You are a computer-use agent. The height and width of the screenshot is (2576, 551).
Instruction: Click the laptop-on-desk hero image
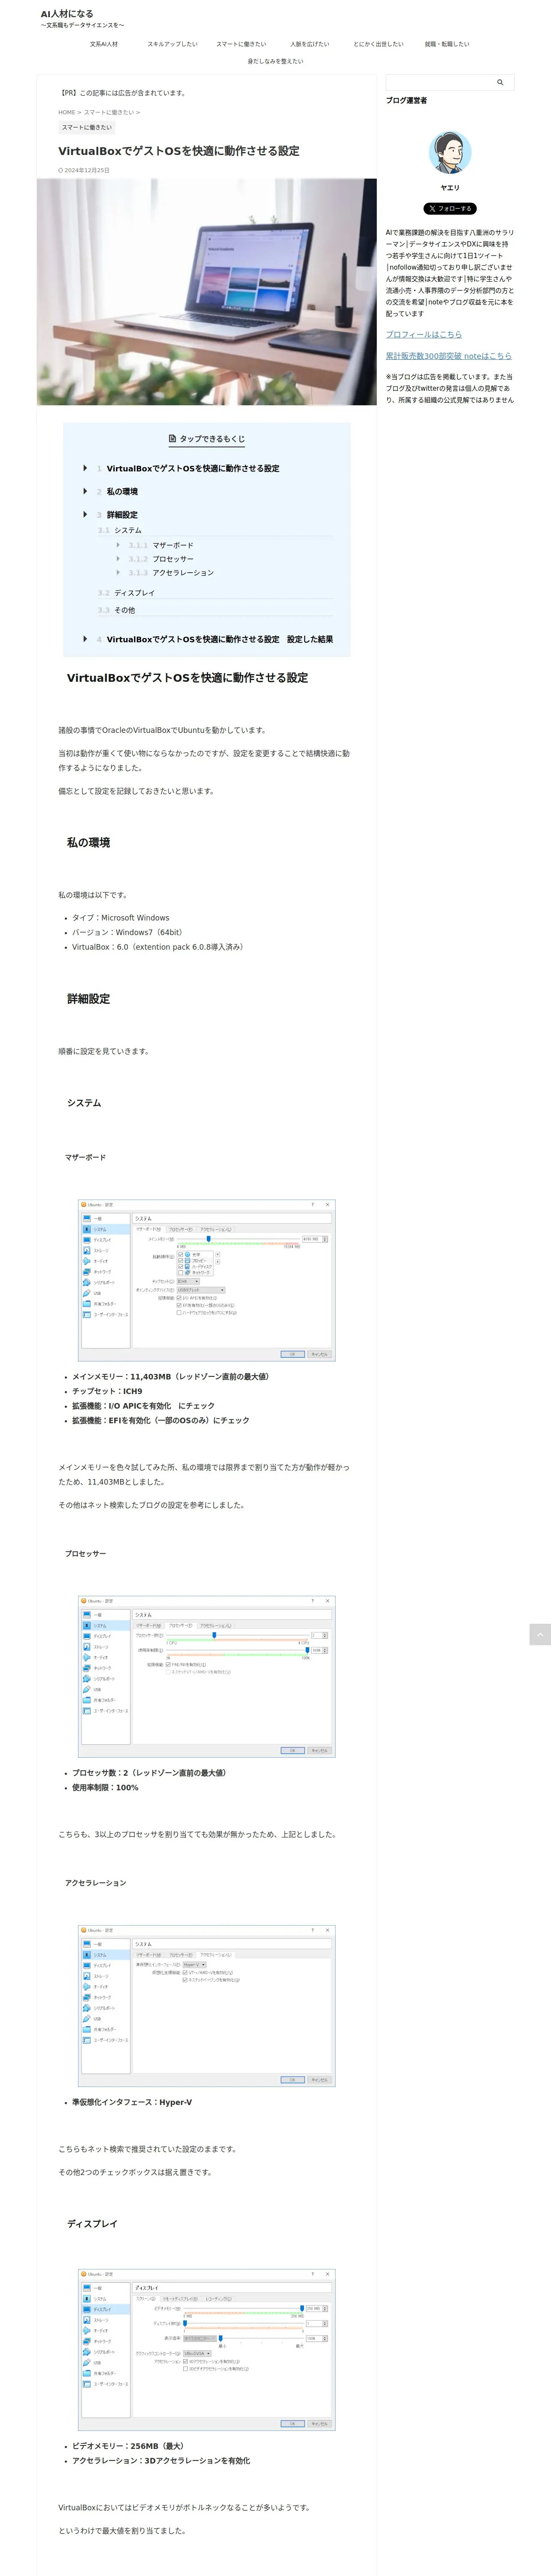(207, 292)
